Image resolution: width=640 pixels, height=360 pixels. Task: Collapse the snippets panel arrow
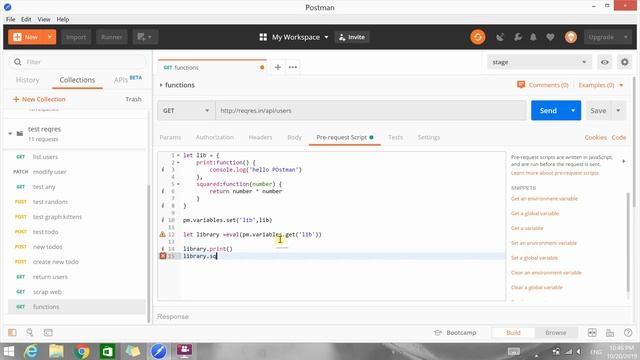tap(624, 161)
